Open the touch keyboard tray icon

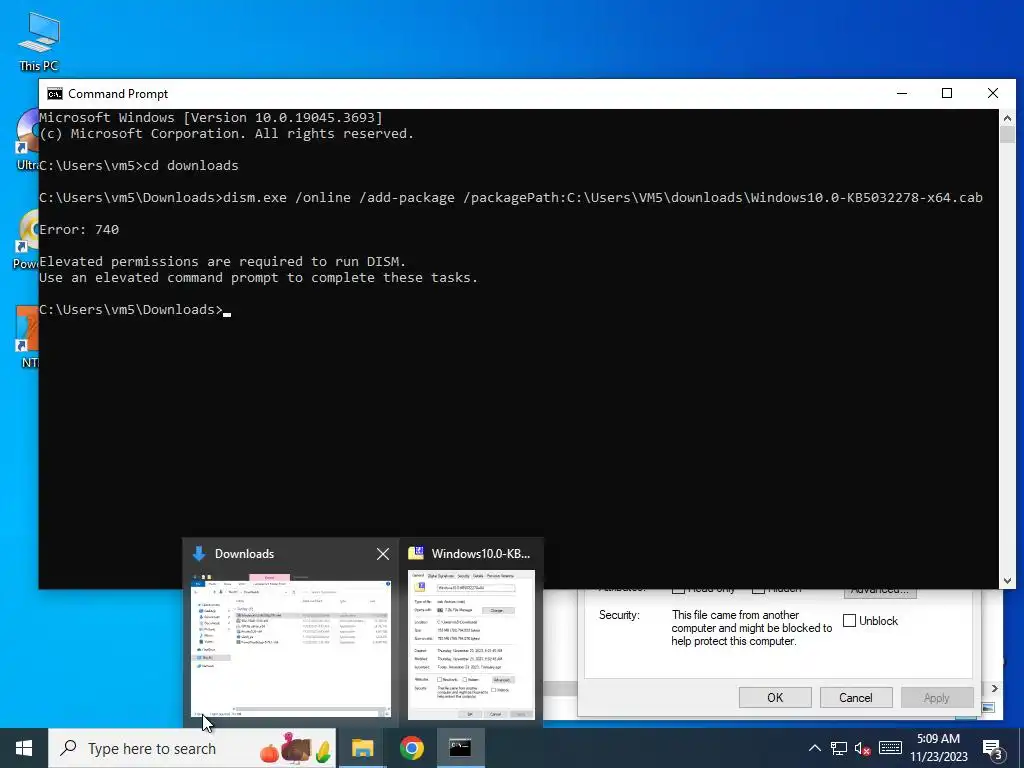coord(890,748)
